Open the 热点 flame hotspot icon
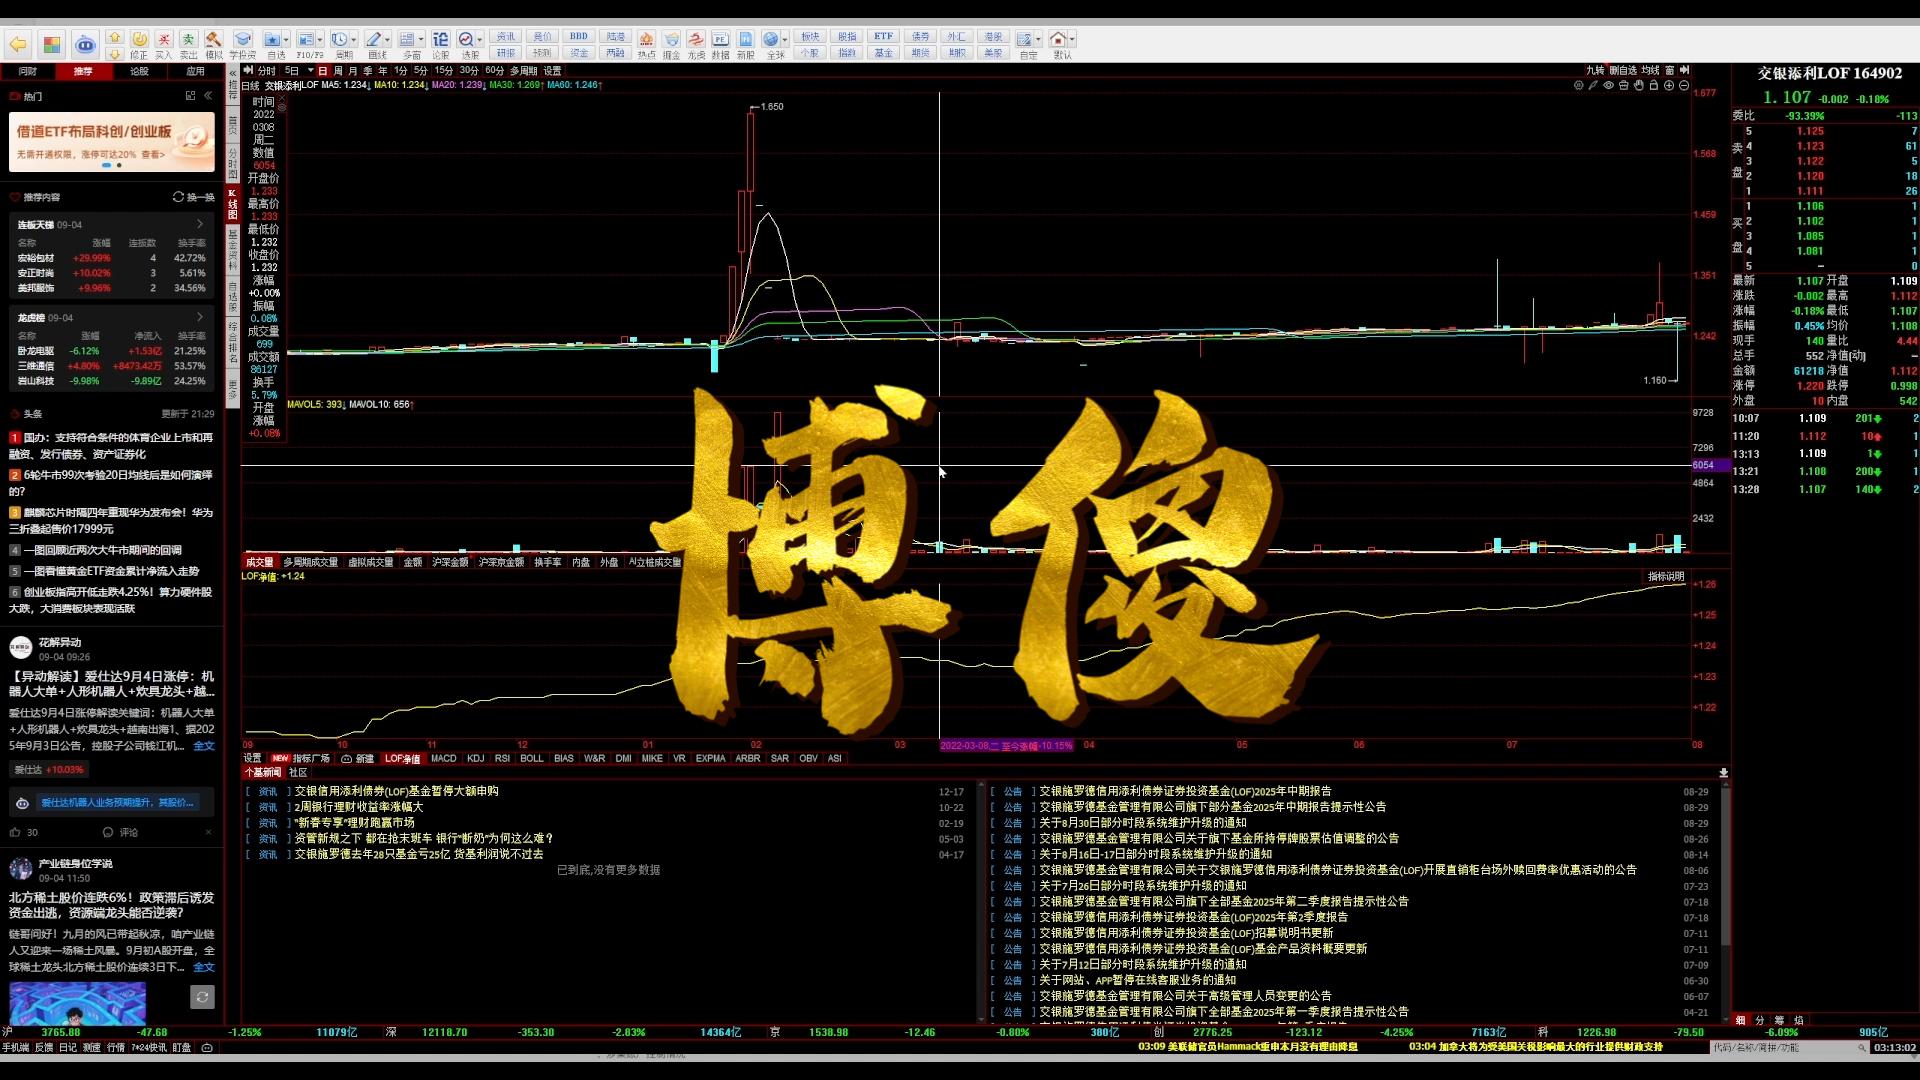1920x1080 pixels. pos(646,45)
